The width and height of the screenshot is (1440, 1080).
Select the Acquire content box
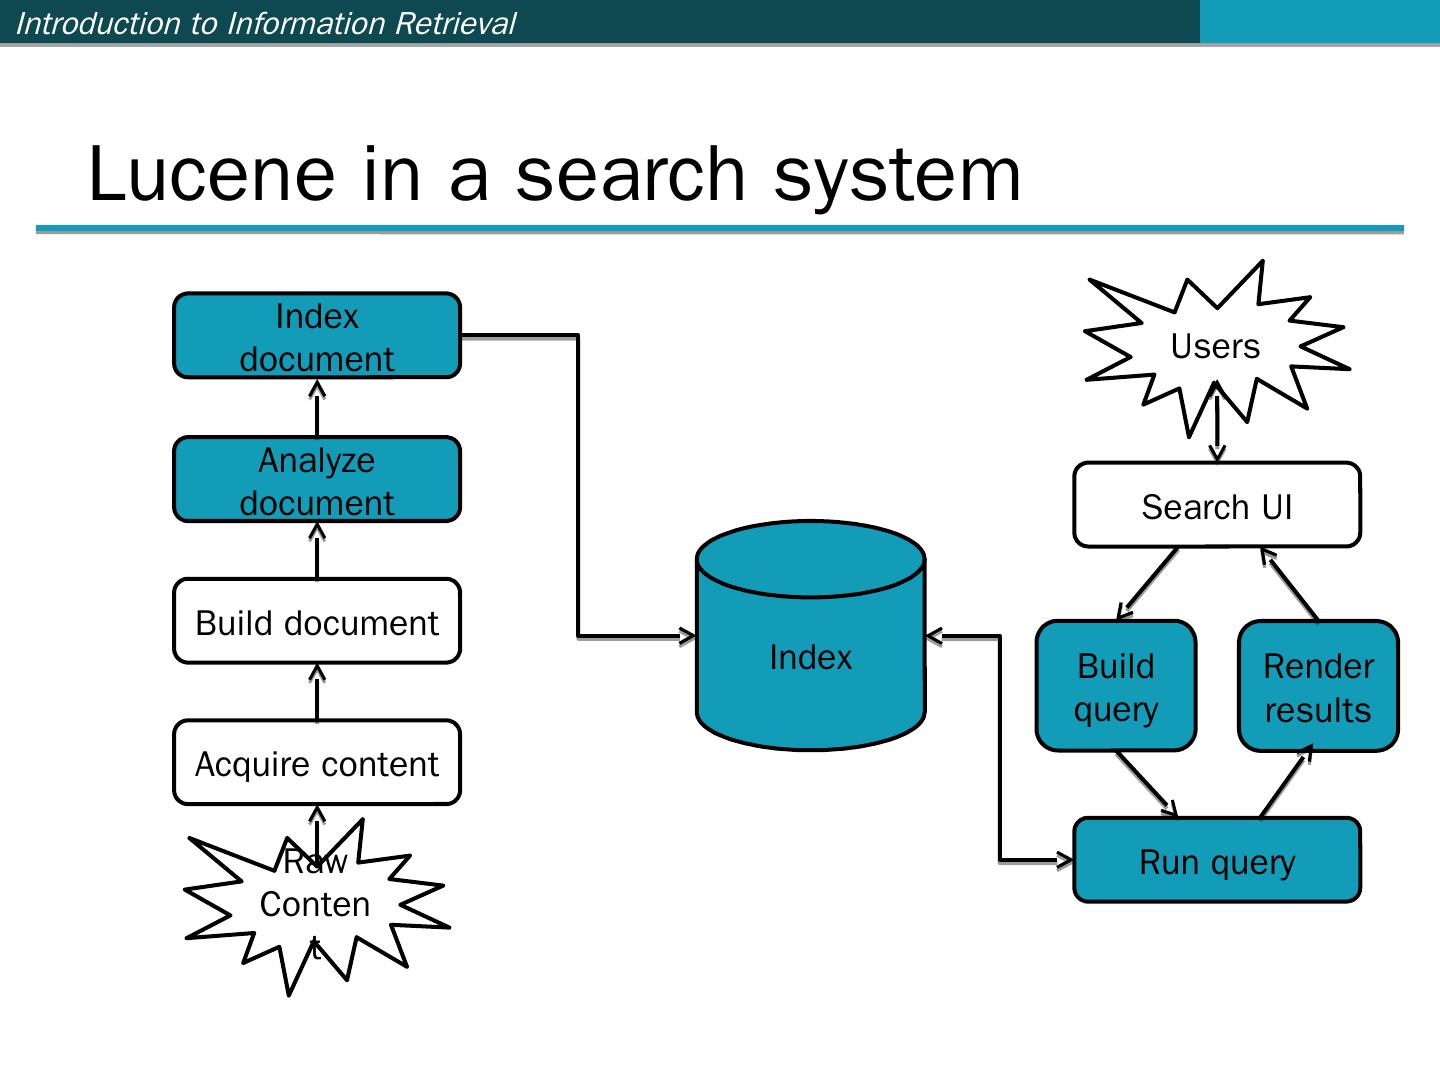[x=317, y=763]
